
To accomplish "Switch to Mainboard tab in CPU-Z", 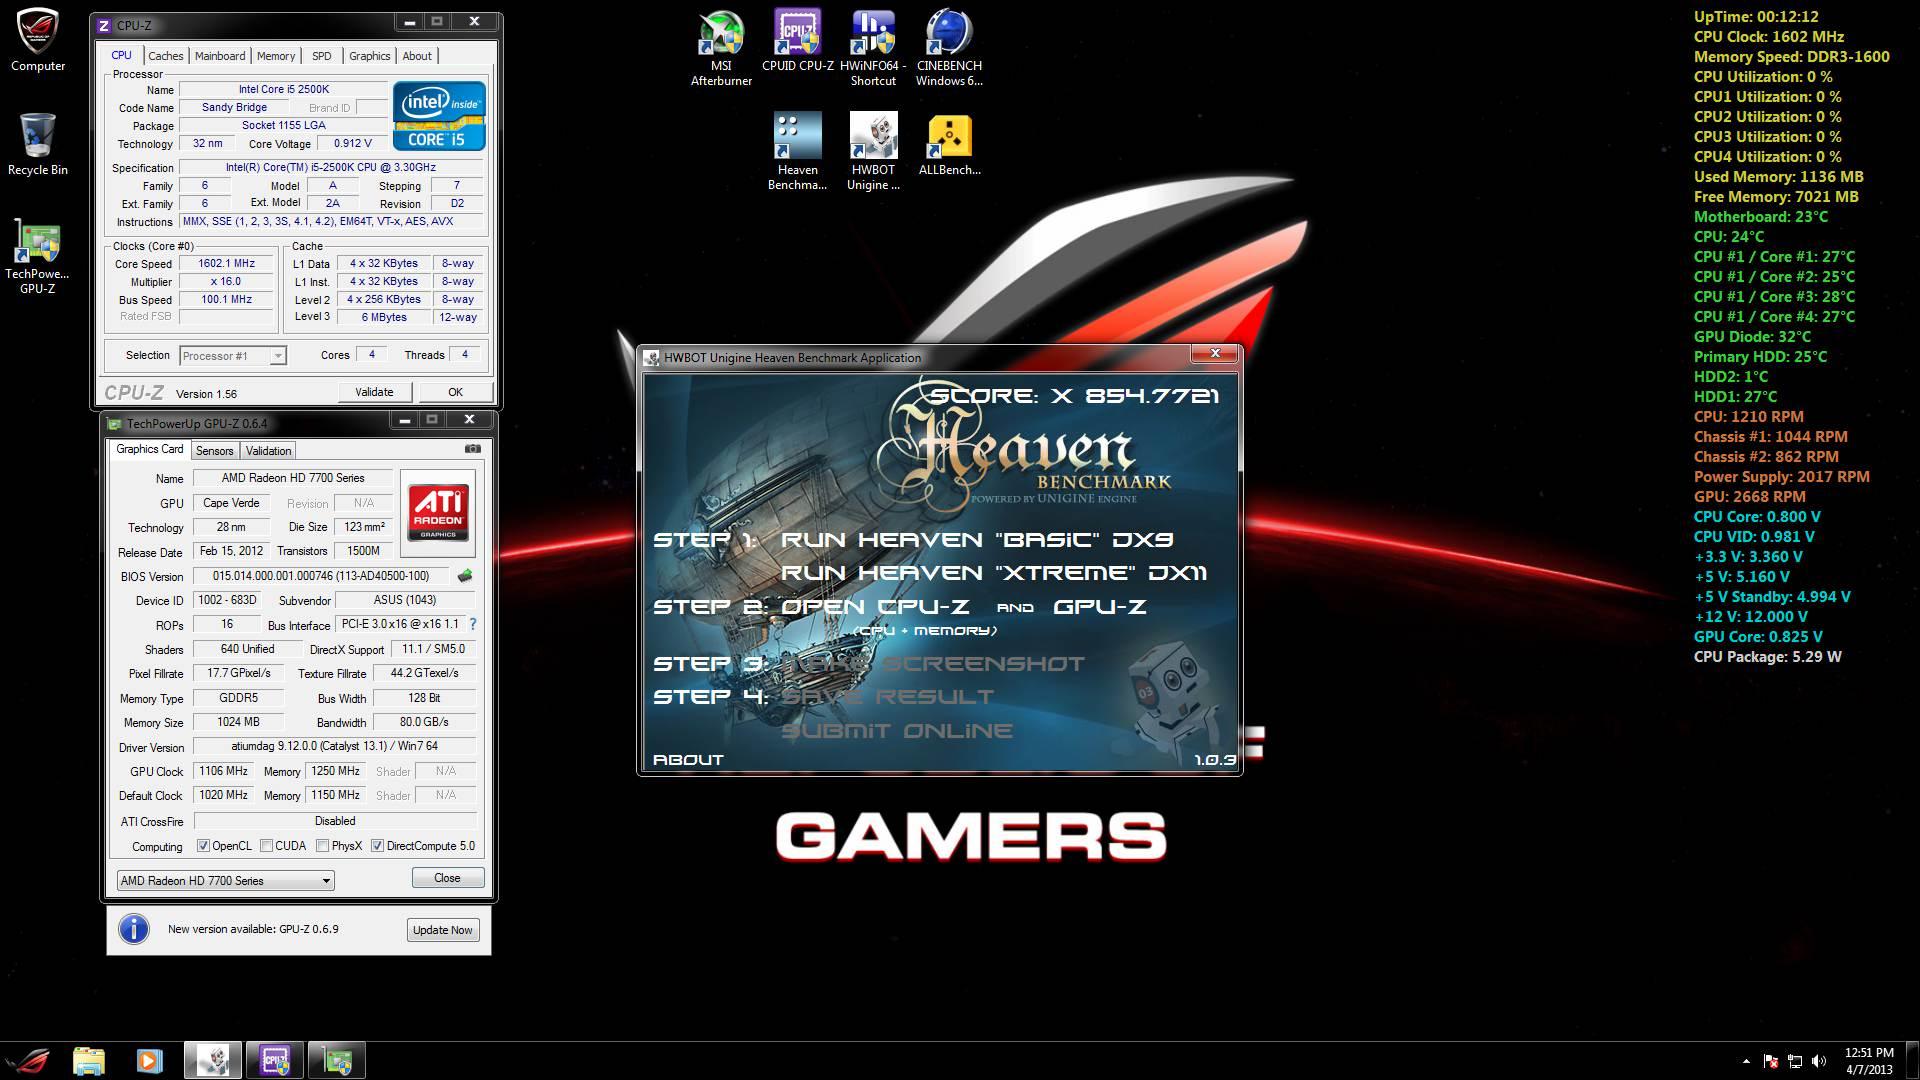I will [x=220, y=56].
